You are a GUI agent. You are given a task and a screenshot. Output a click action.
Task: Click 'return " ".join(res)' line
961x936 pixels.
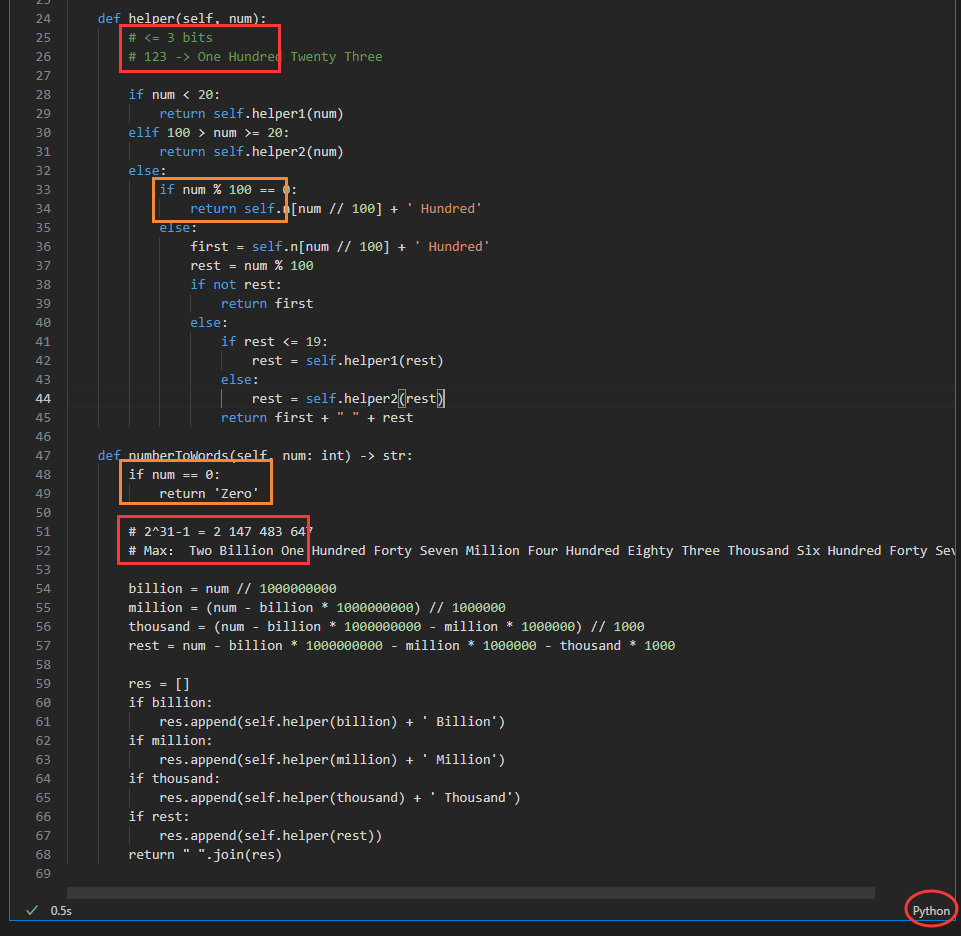pos(205,854)
